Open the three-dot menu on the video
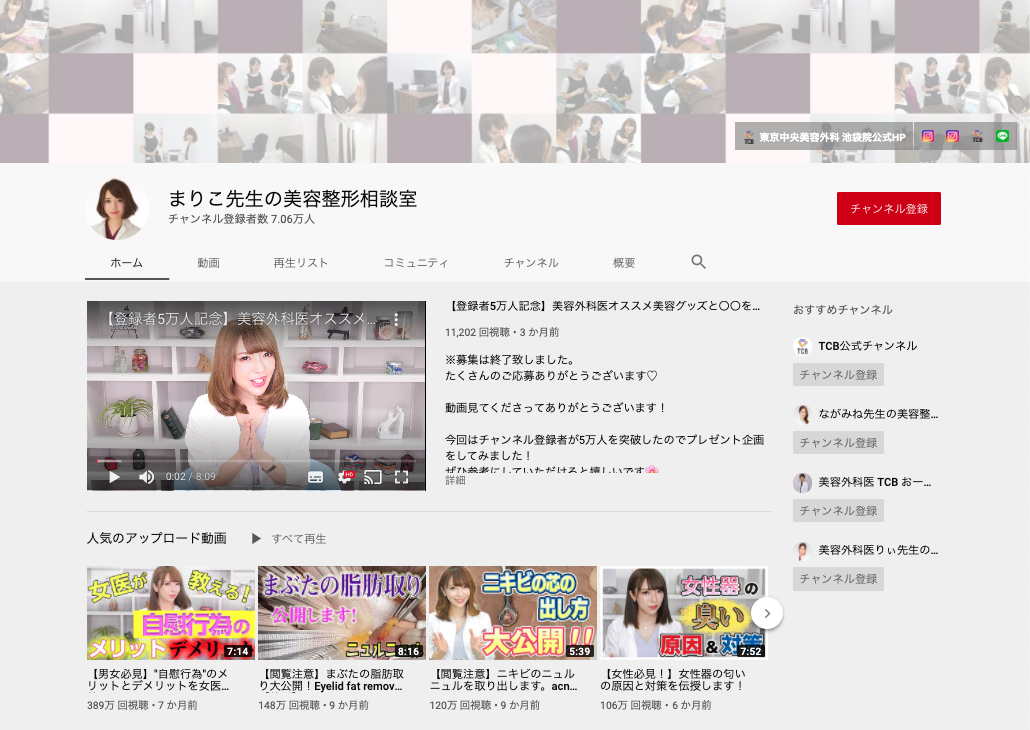This screenshot has width=1030, height=730. point(396,320)
